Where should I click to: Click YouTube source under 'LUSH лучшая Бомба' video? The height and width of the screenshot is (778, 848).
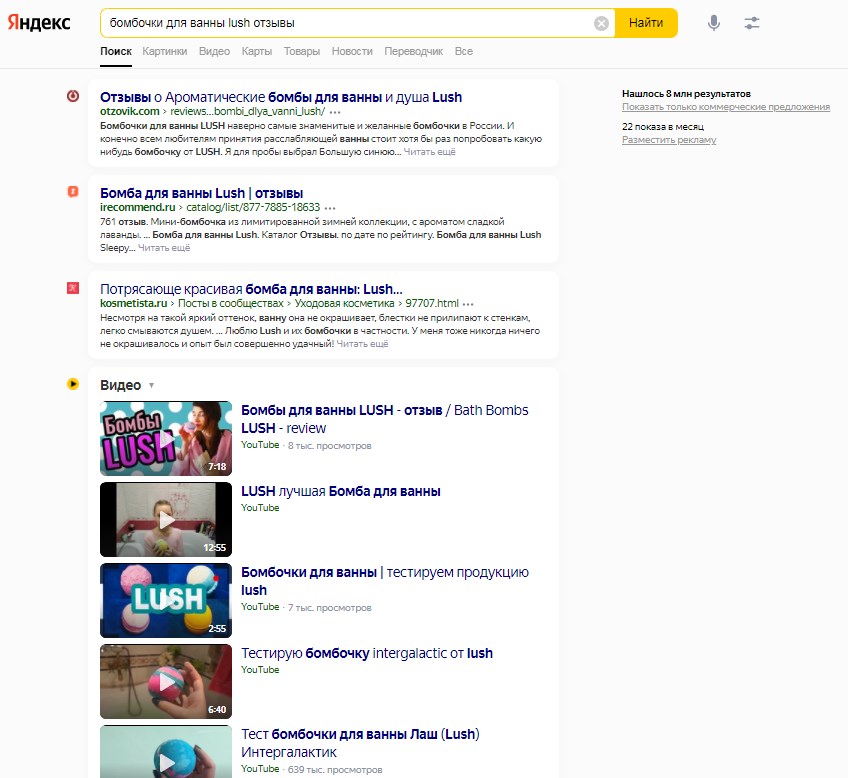coord(260,508)
